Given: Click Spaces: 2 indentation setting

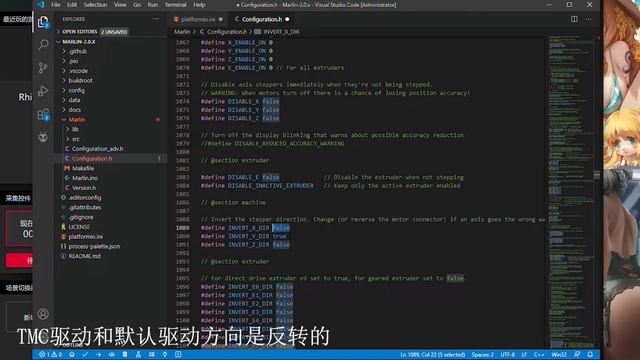Looking at the screenshot, I should pyautogui.click(x=482, y=355).
